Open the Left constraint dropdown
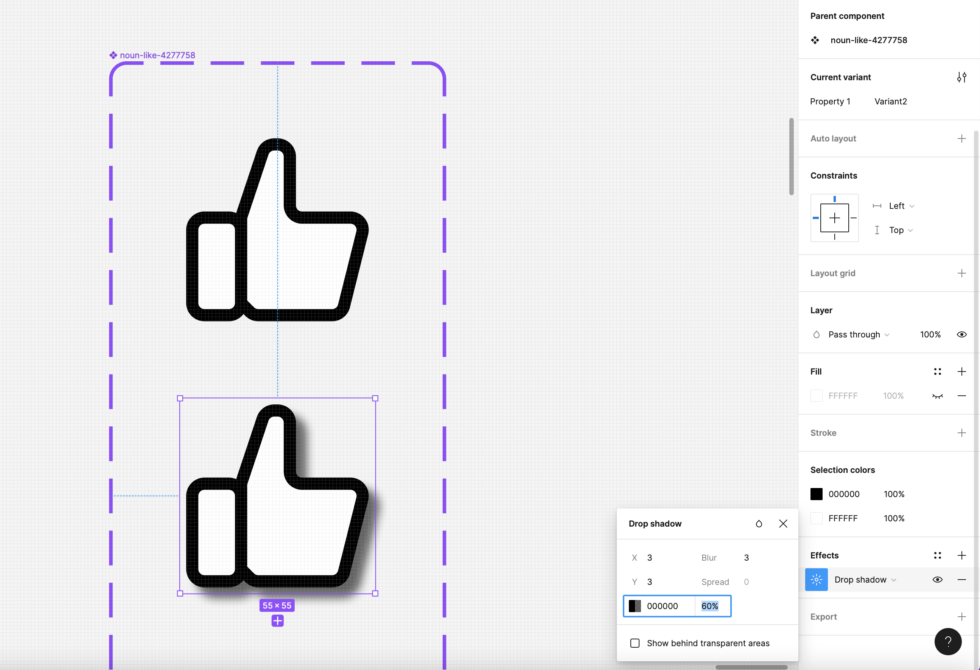Viewport: 980px width, 670px height. (895, 205)
